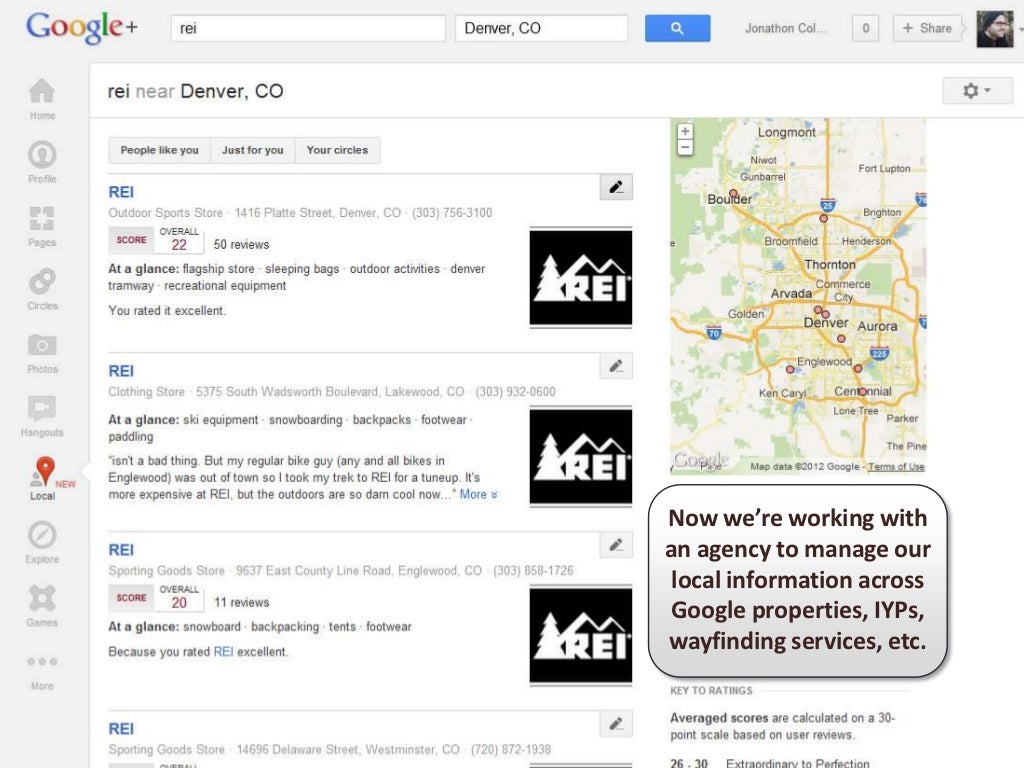Screen dimensions: 1024x768
Task: Click the Boulder map marker
Action: coord(733,193)
